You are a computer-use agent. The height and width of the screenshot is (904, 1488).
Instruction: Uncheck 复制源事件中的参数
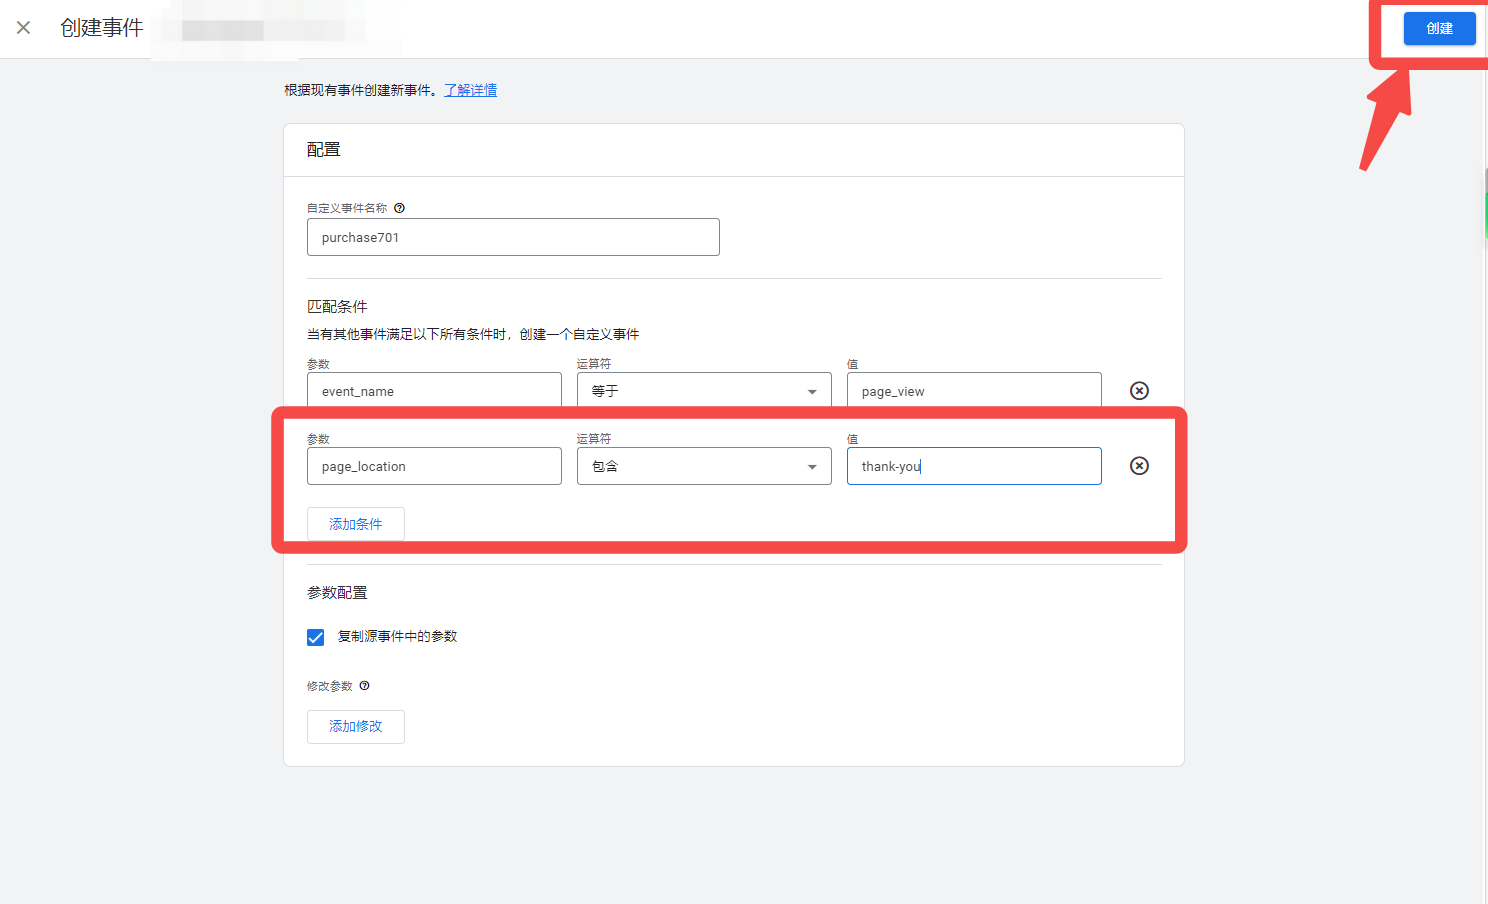pyautogui.click(x=315, y=637)
